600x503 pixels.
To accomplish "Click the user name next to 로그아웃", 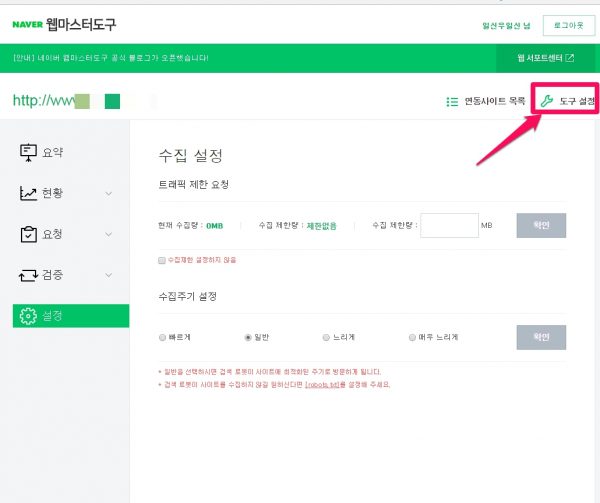I will 506,26.
